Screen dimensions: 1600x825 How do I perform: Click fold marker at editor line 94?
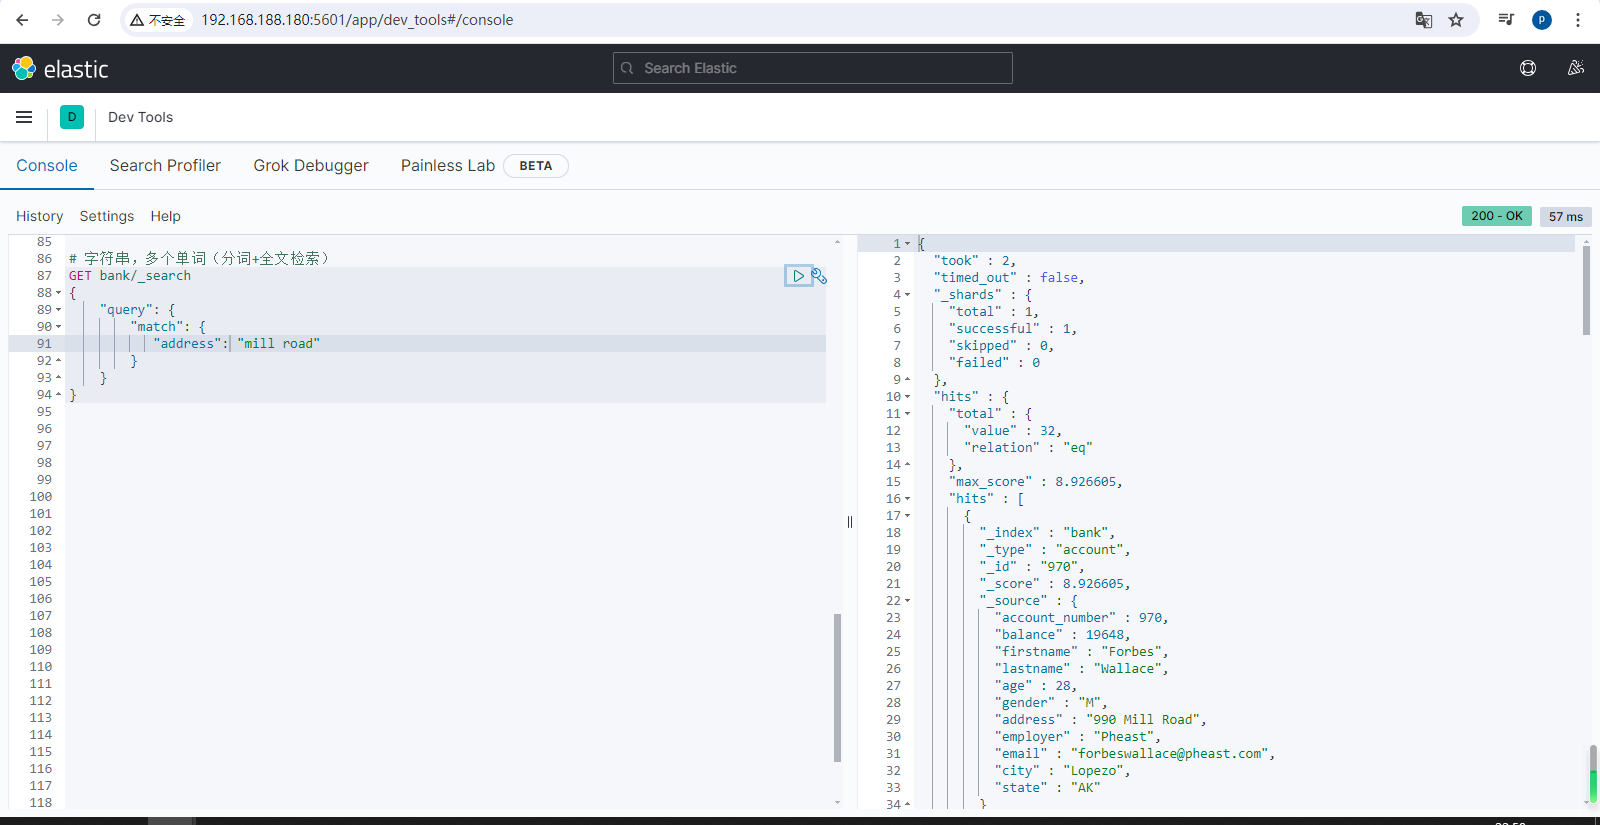[59, 395]
